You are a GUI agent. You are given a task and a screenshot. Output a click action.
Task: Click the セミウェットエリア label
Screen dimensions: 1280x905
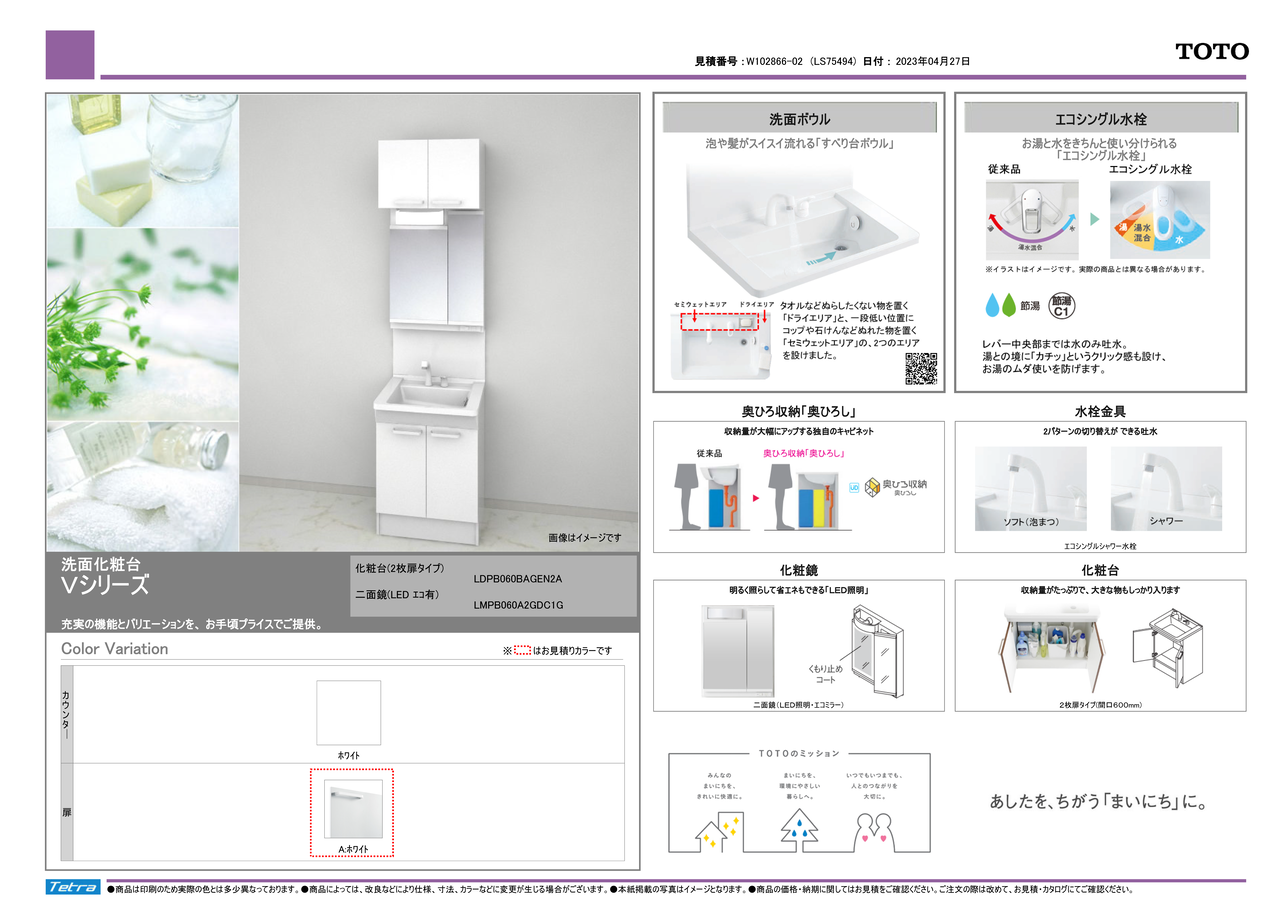[x=700, y=303]
